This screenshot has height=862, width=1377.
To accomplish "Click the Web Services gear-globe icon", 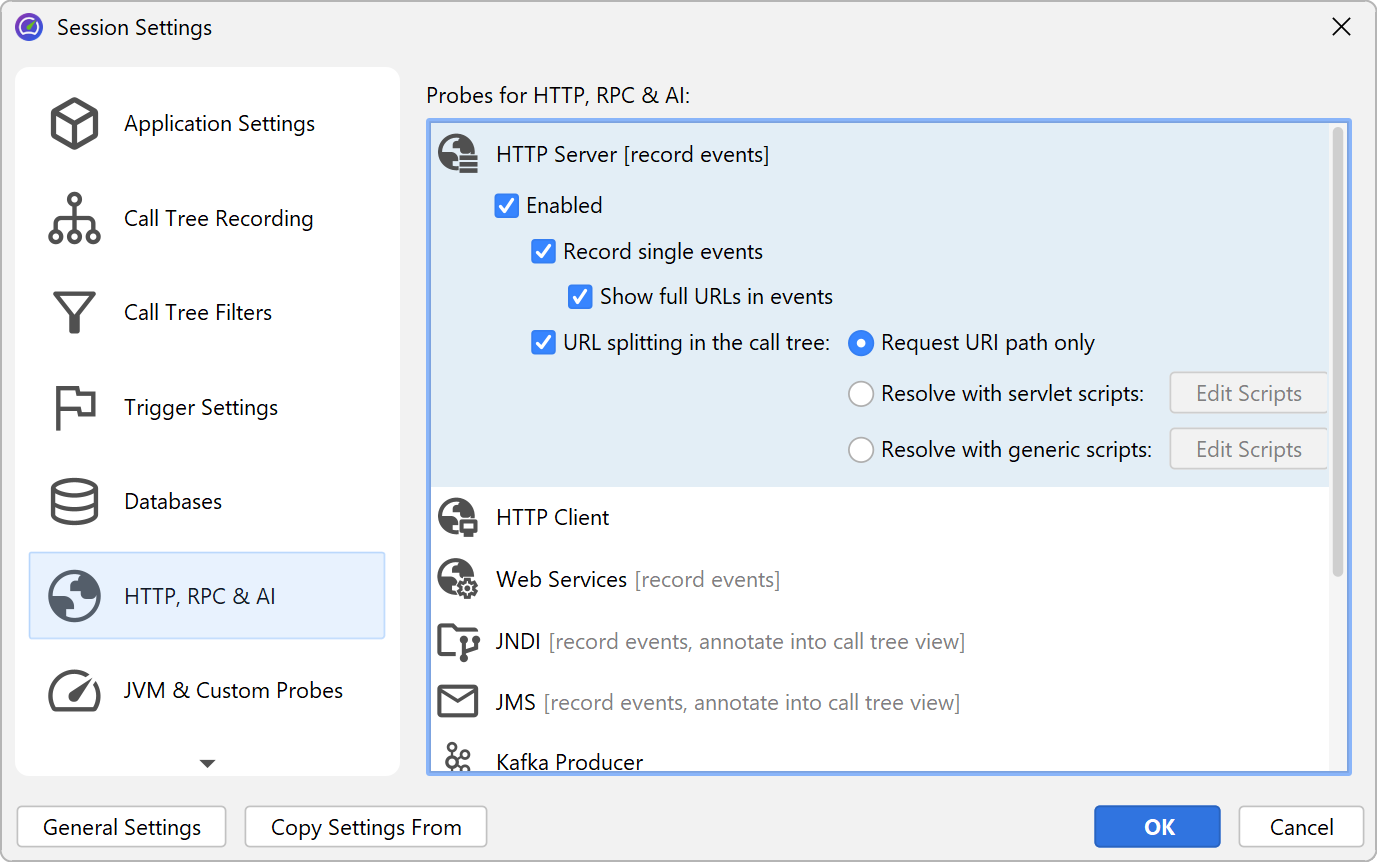I will click(x=458, y=580).
